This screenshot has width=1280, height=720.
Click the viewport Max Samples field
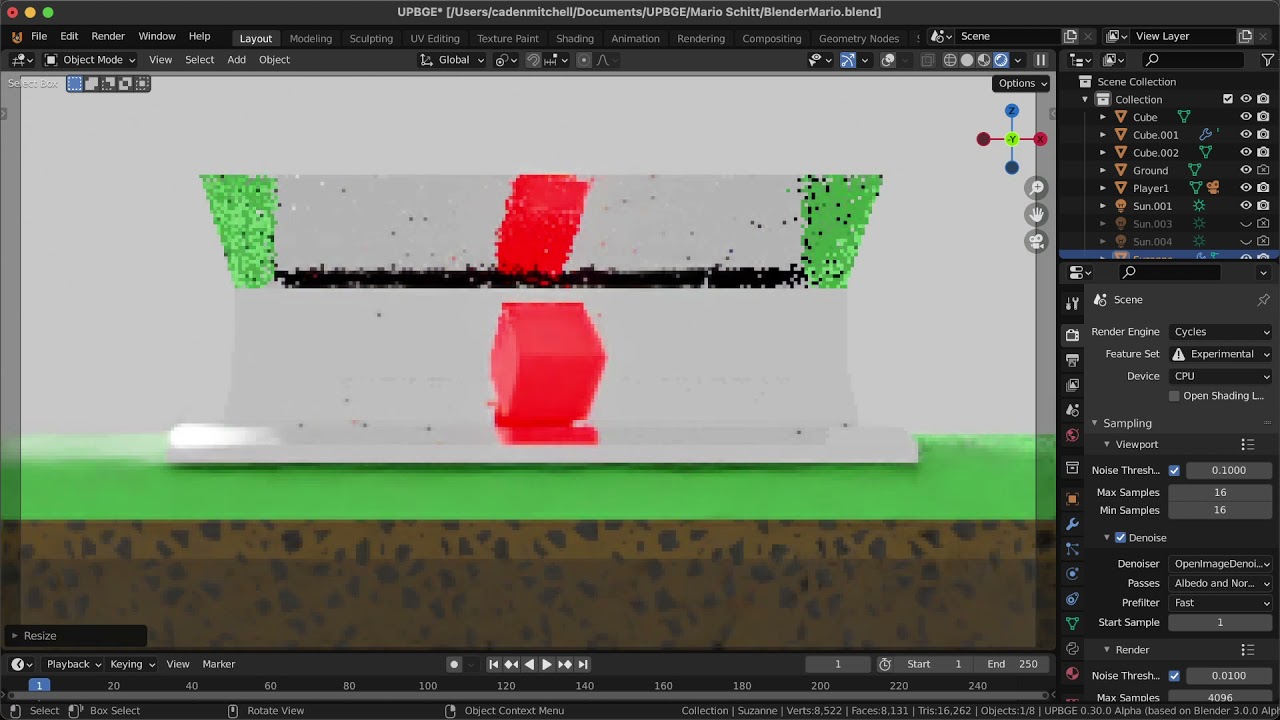click(1221, 492)
